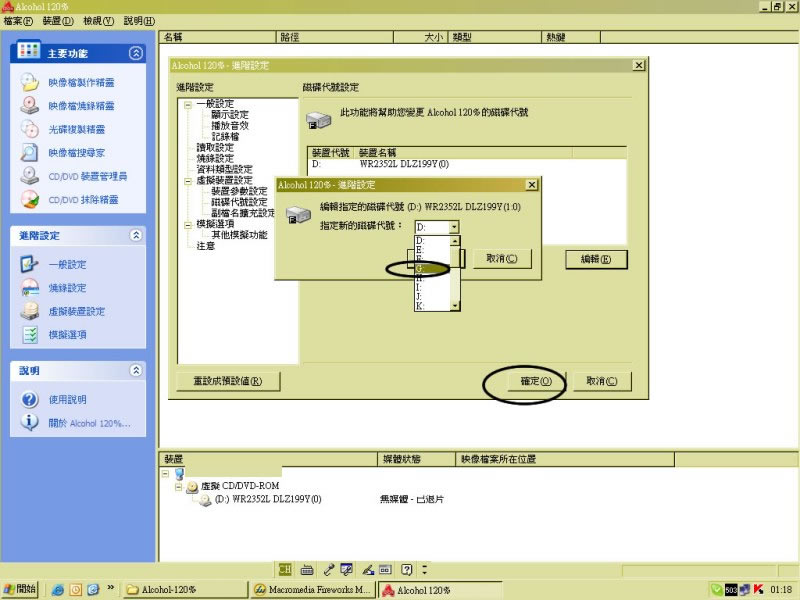Click the language bar help icon

tap(407, 569)
